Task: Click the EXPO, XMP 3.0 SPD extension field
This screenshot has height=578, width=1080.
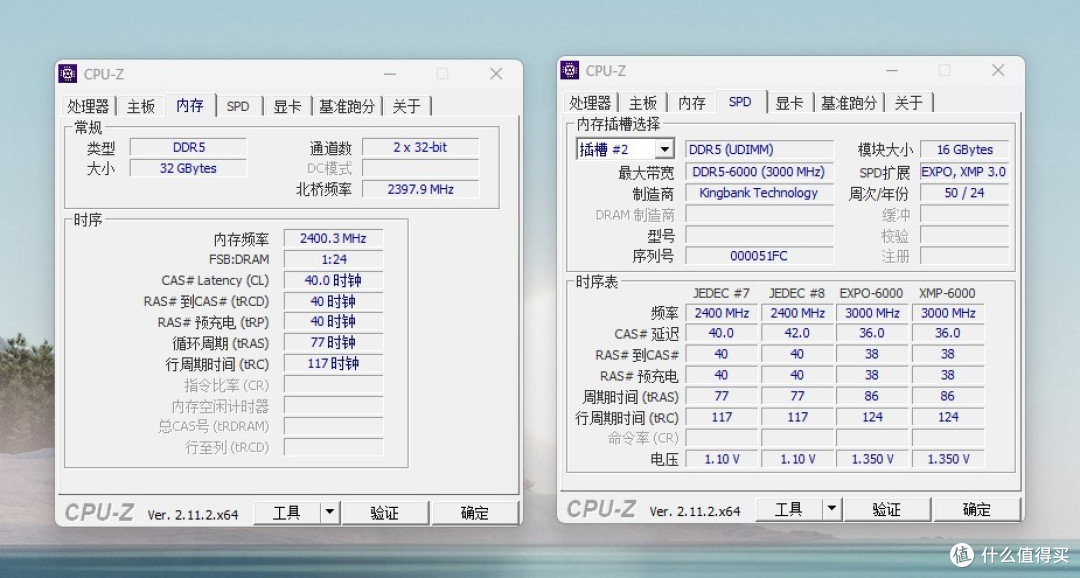Action: 964,172
